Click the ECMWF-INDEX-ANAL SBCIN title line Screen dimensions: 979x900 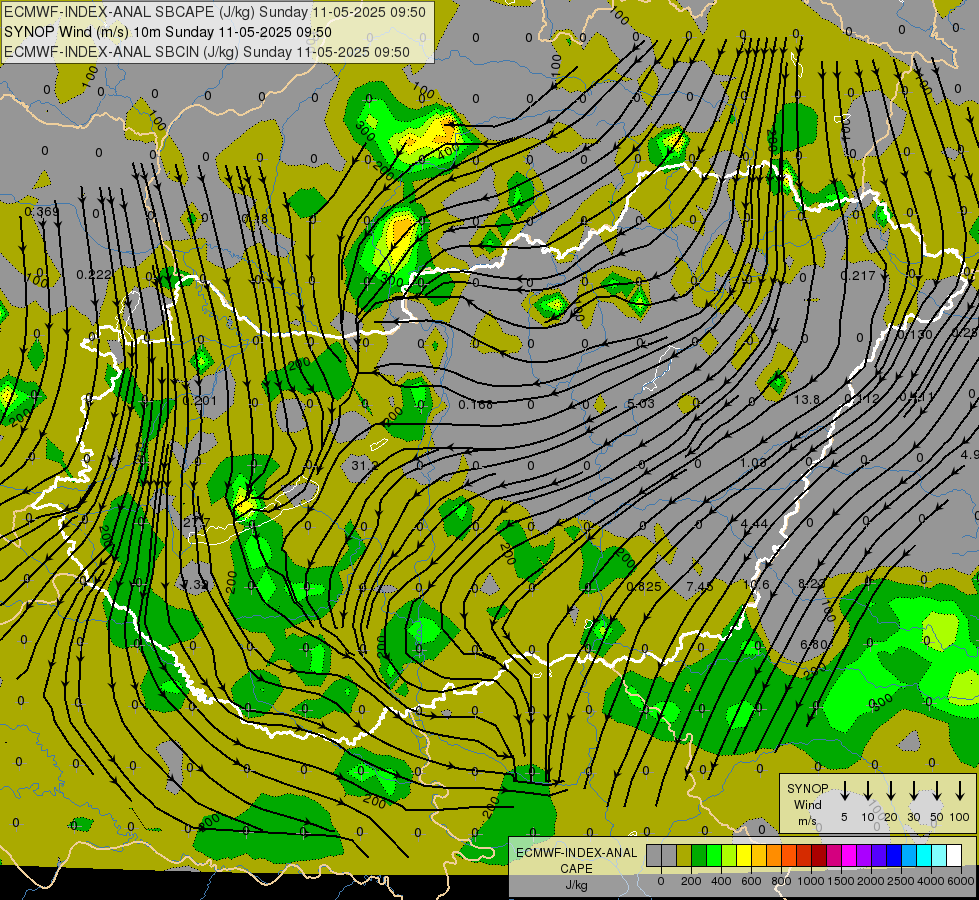click(x=207, y=52)
